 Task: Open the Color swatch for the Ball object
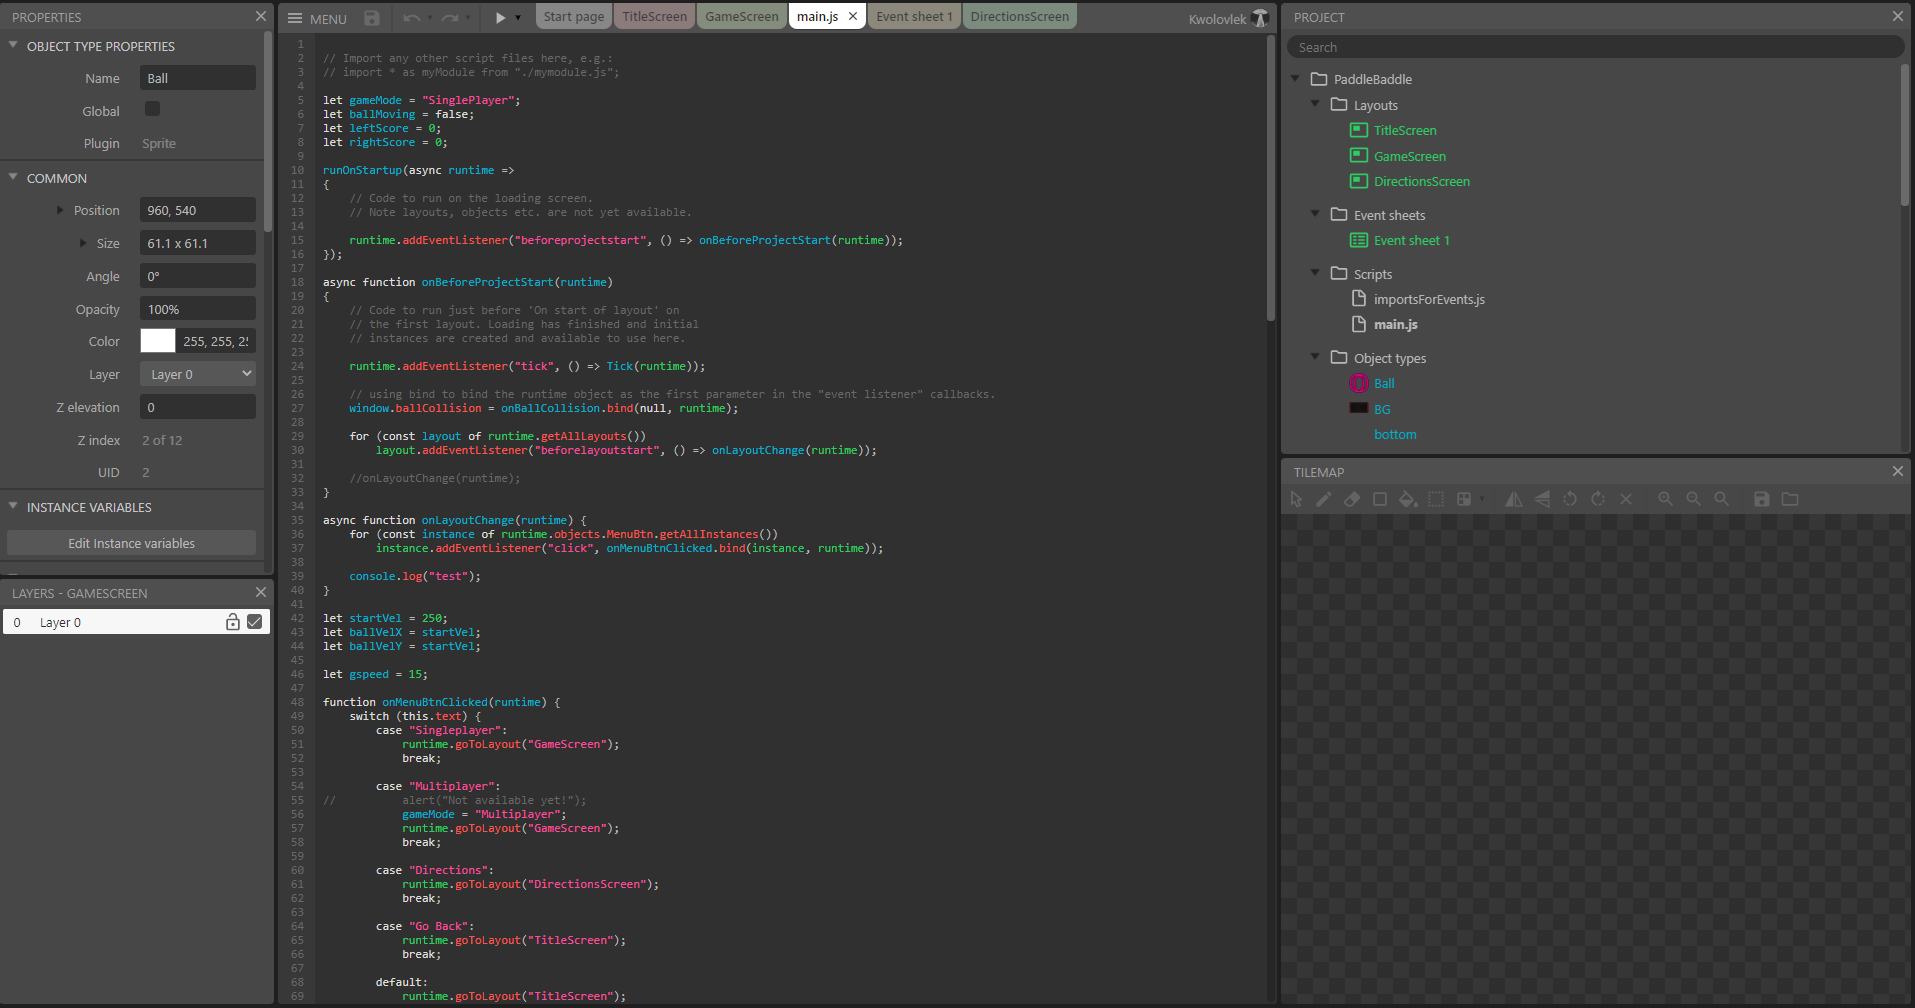point(157,340)
